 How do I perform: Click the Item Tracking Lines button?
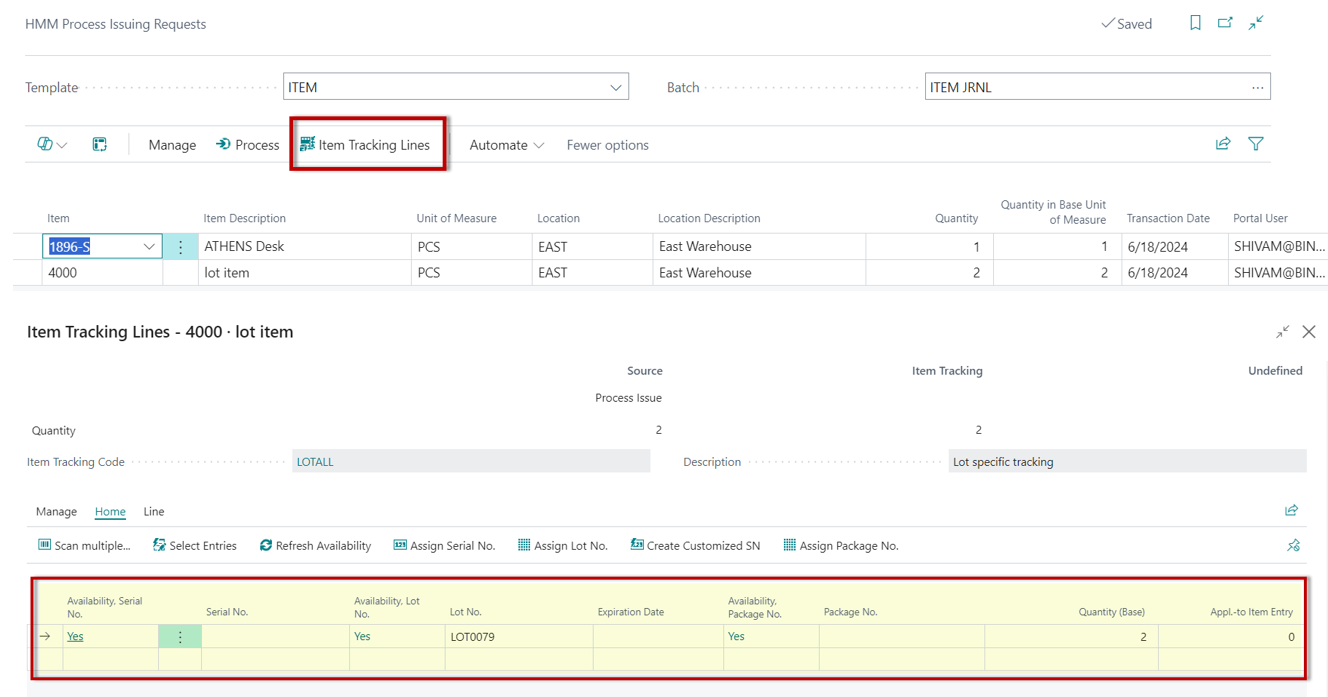click(367, 143)
